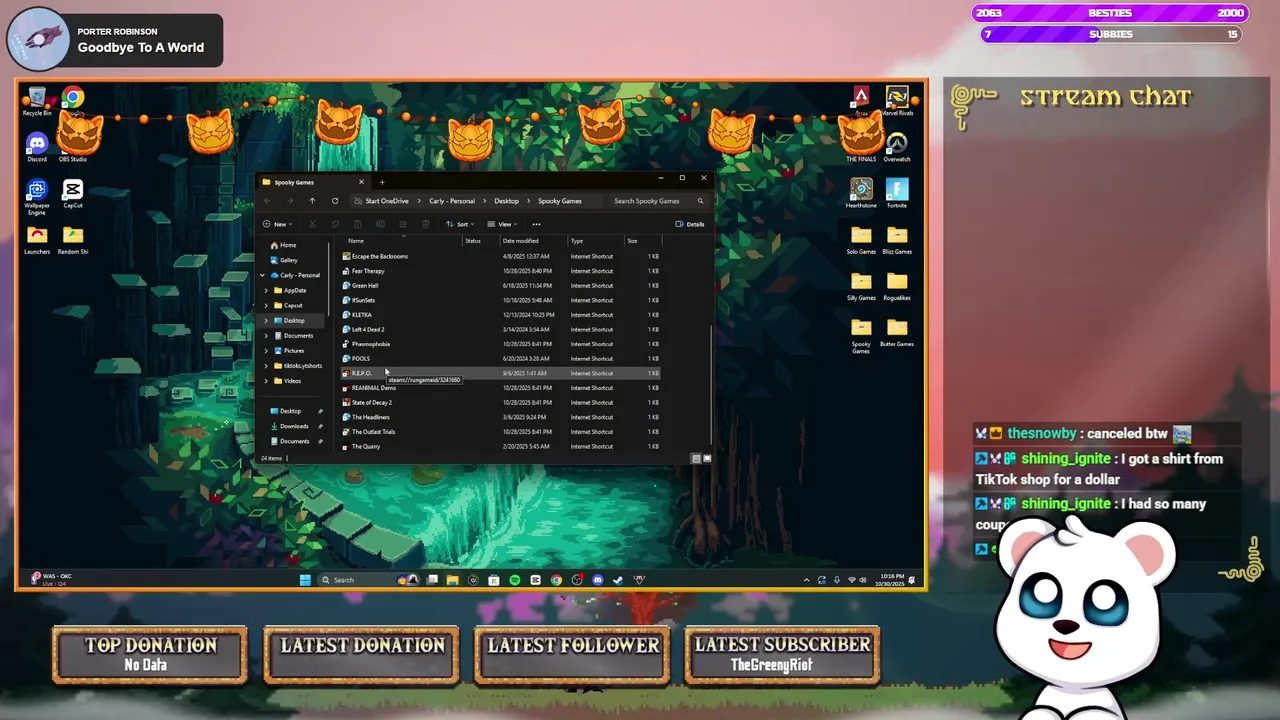Viewport: 1280px width, 720px height.
Task: Sort by the Date modified column
Action: pyautogui.click(x=534, y=241)
